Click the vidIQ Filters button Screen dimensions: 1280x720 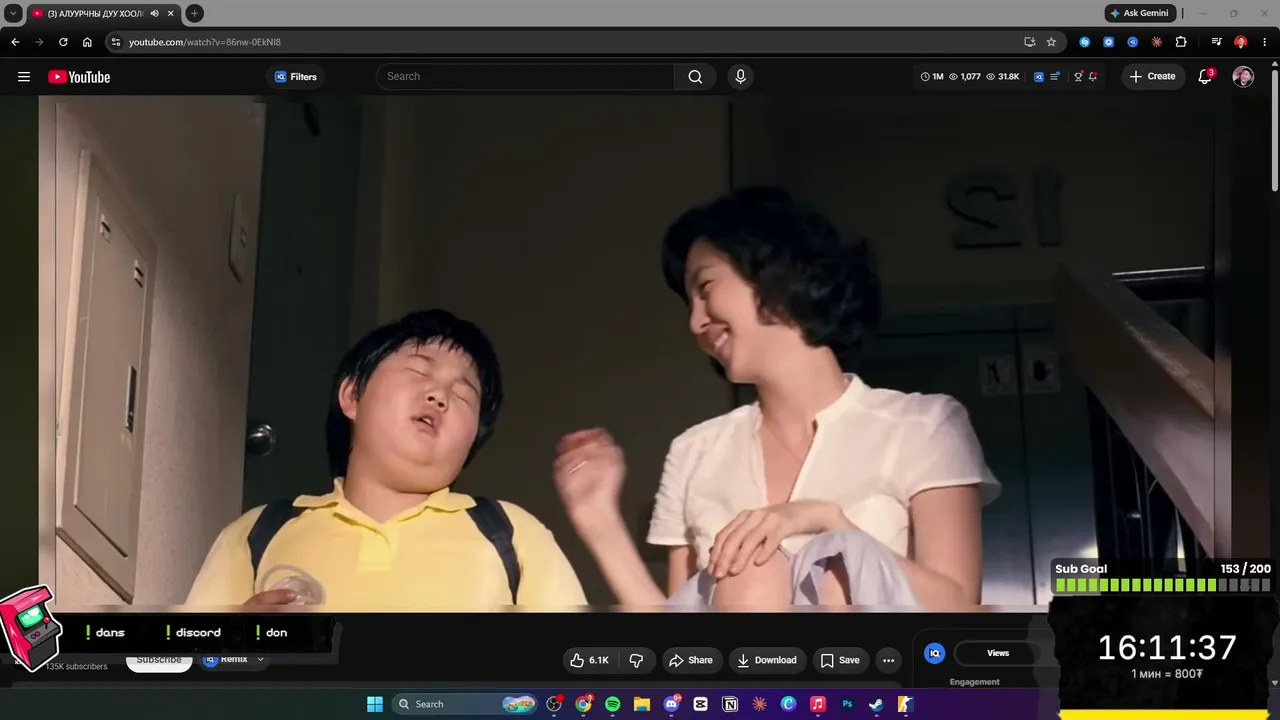[x=296, y=77]
